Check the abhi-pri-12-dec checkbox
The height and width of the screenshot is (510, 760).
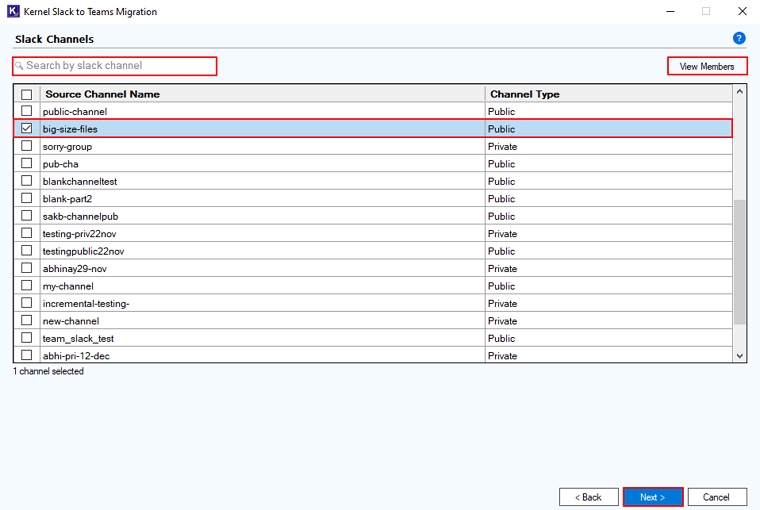pyautogui.click(x=27, y=355)
